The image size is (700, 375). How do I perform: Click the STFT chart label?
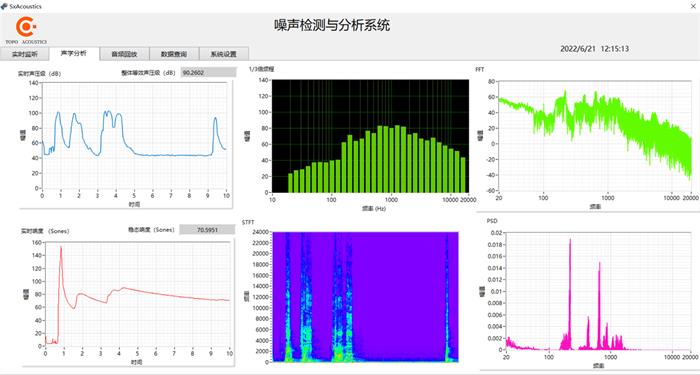(248, 222)
